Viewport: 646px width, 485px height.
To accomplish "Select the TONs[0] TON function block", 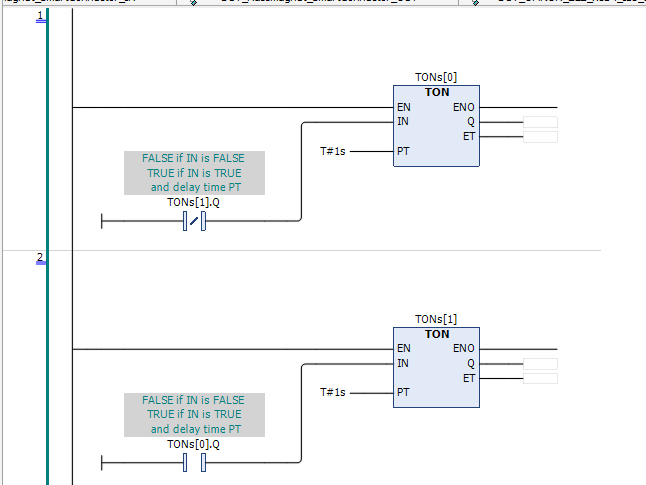I will [x=436, y=126].
